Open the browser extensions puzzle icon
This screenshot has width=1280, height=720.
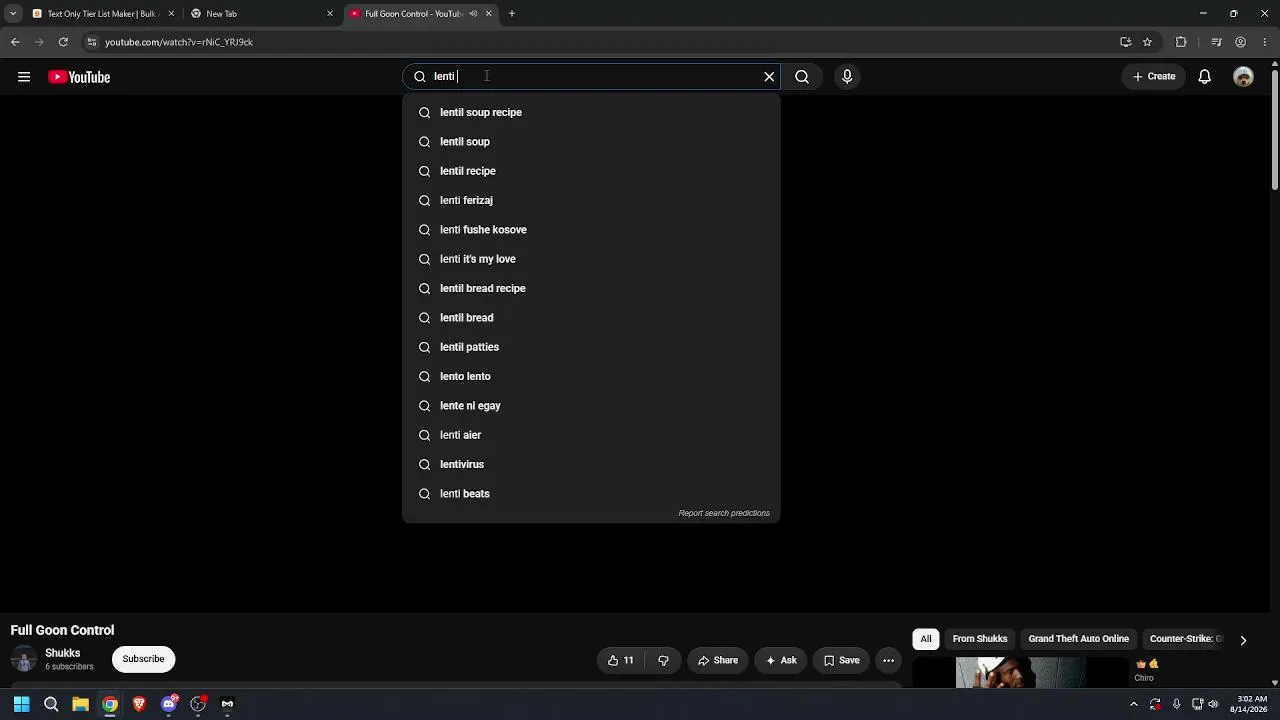(x=1181, y=42)
